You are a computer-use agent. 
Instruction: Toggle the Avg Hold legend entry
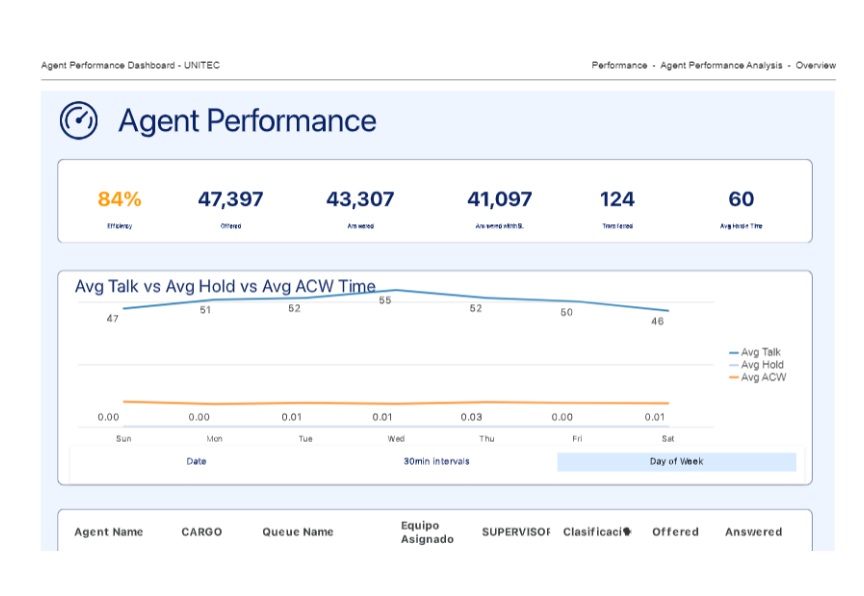coord(761,365)
